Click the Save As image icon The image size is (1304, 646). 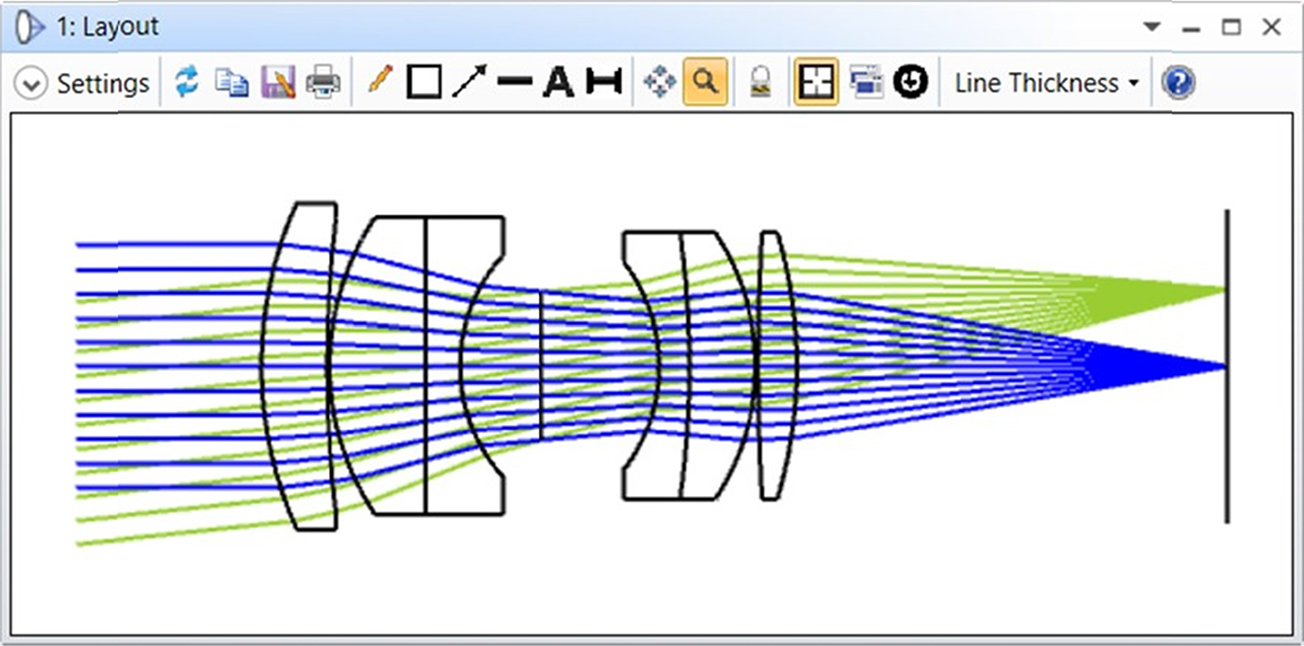click(x=278, y=83)
